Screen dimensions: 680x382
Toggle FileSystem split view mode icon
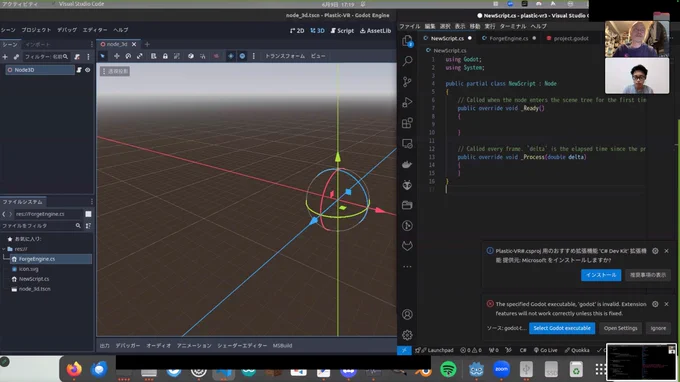[x=88, y=214]
